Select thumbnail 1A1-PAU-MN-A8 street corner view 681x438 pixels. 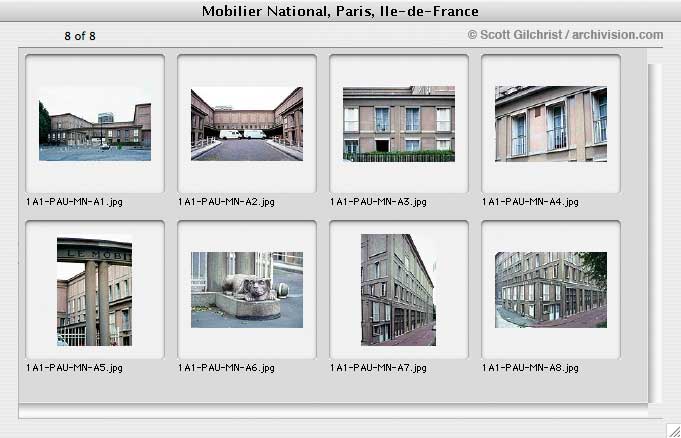tap(551, 290)
